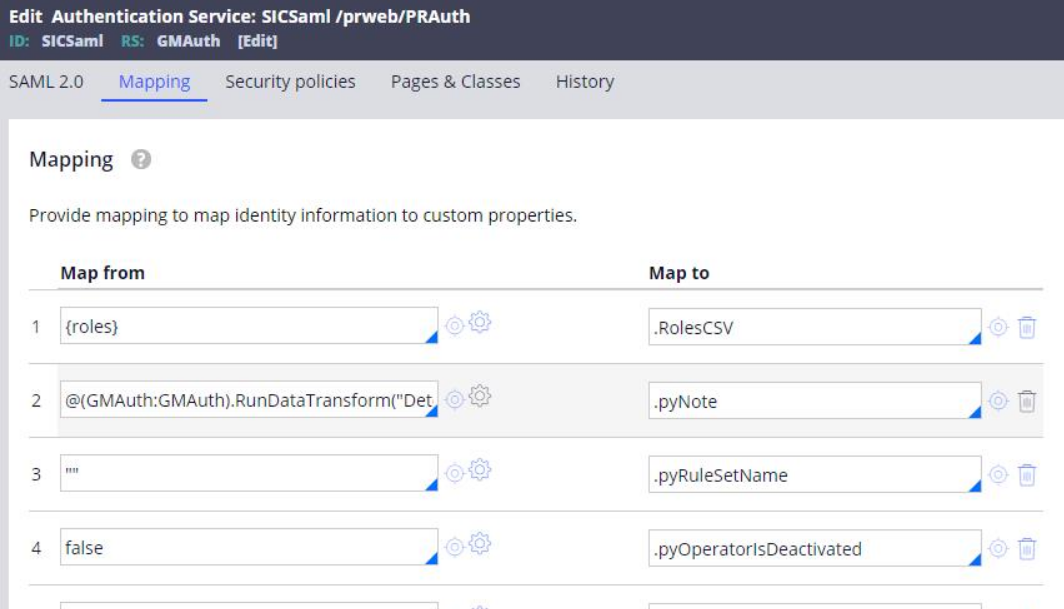Select the Mapping tab
The image size is (1064, 609).
point(155,81)
